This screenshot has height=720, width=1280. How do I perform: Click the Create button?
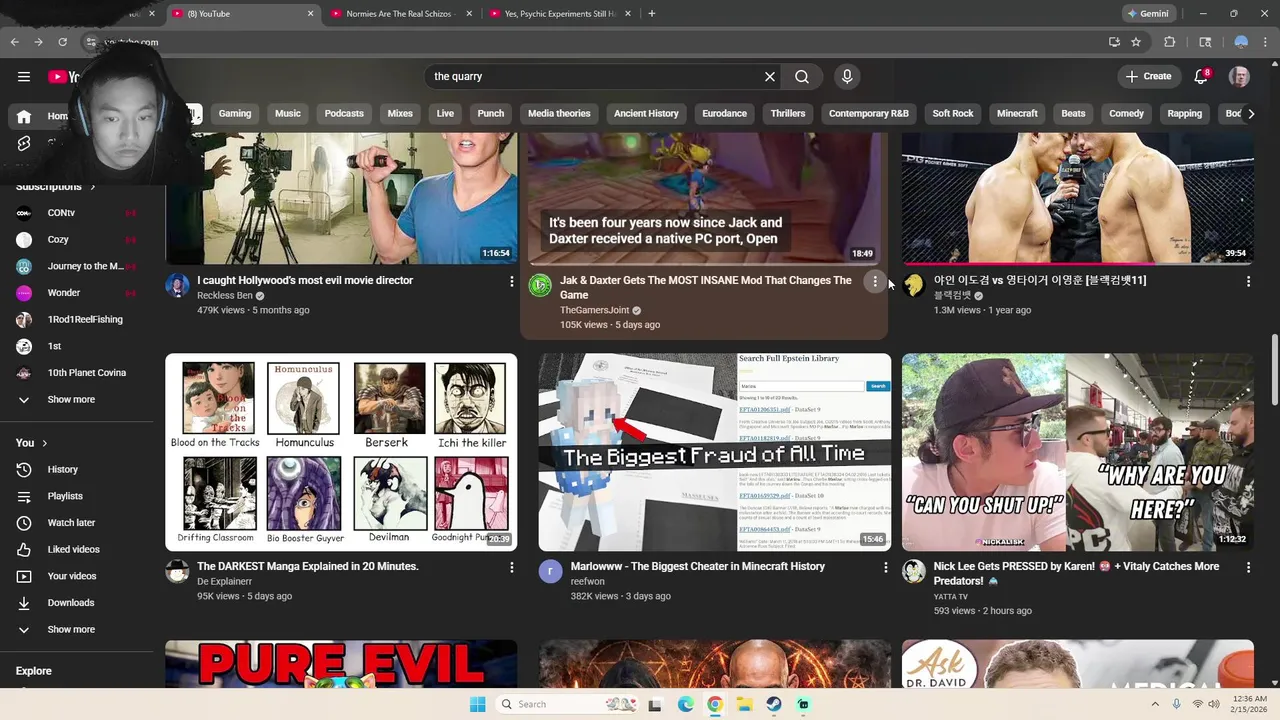coord(1148,76)
